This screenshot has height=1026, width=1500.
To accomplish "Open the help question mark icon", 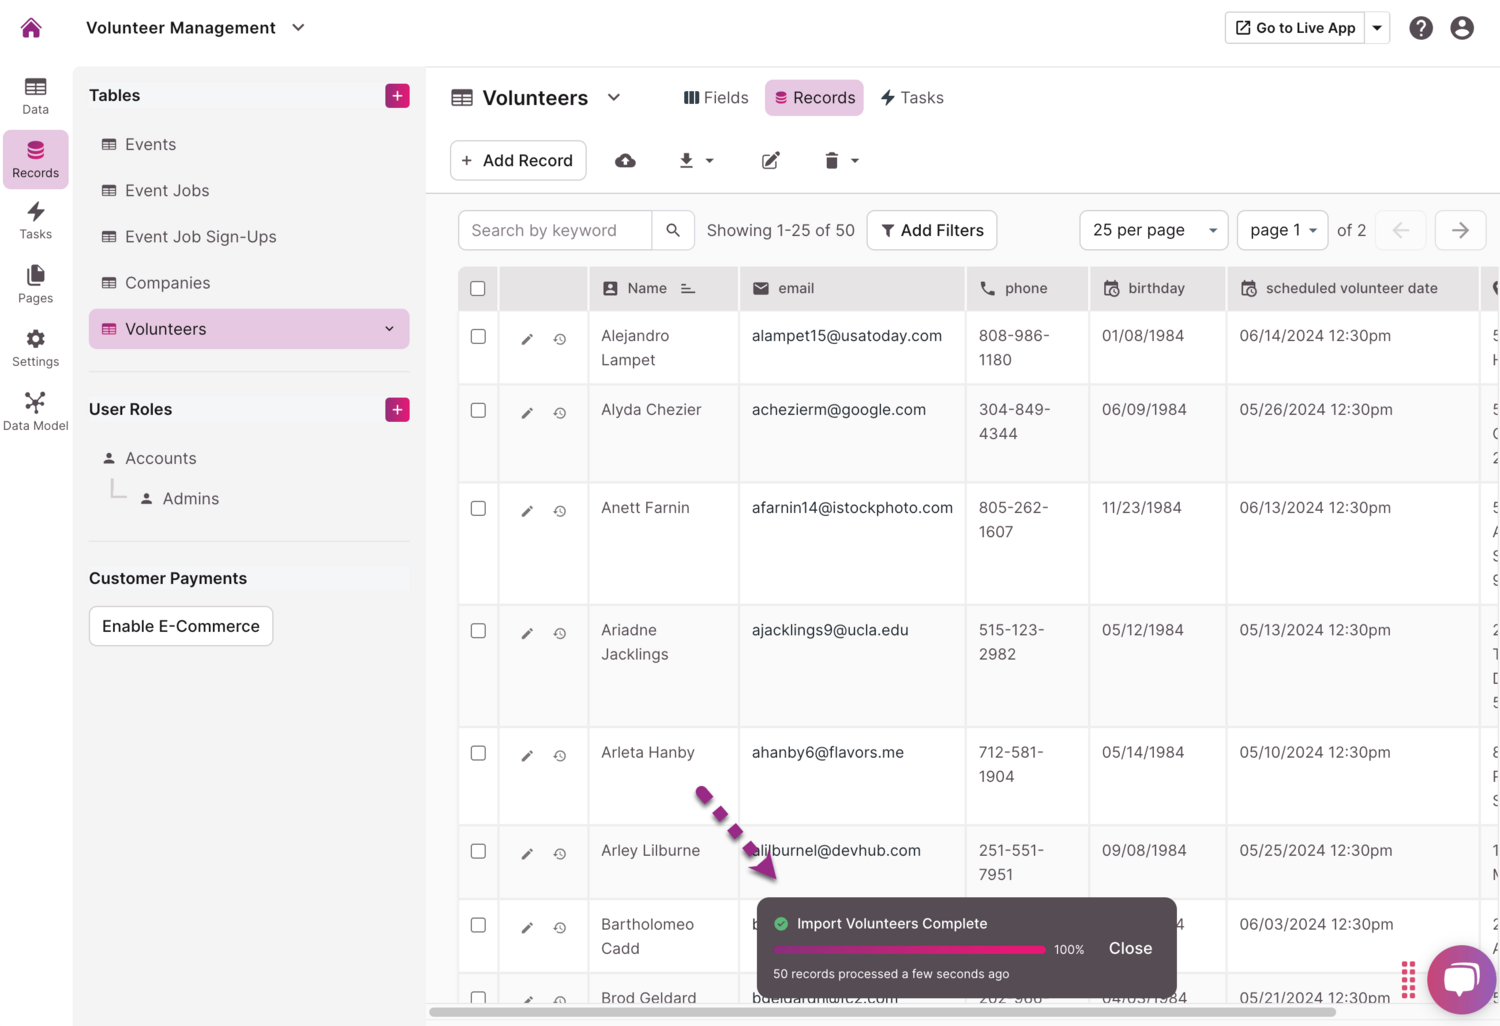I will 1420,28.
